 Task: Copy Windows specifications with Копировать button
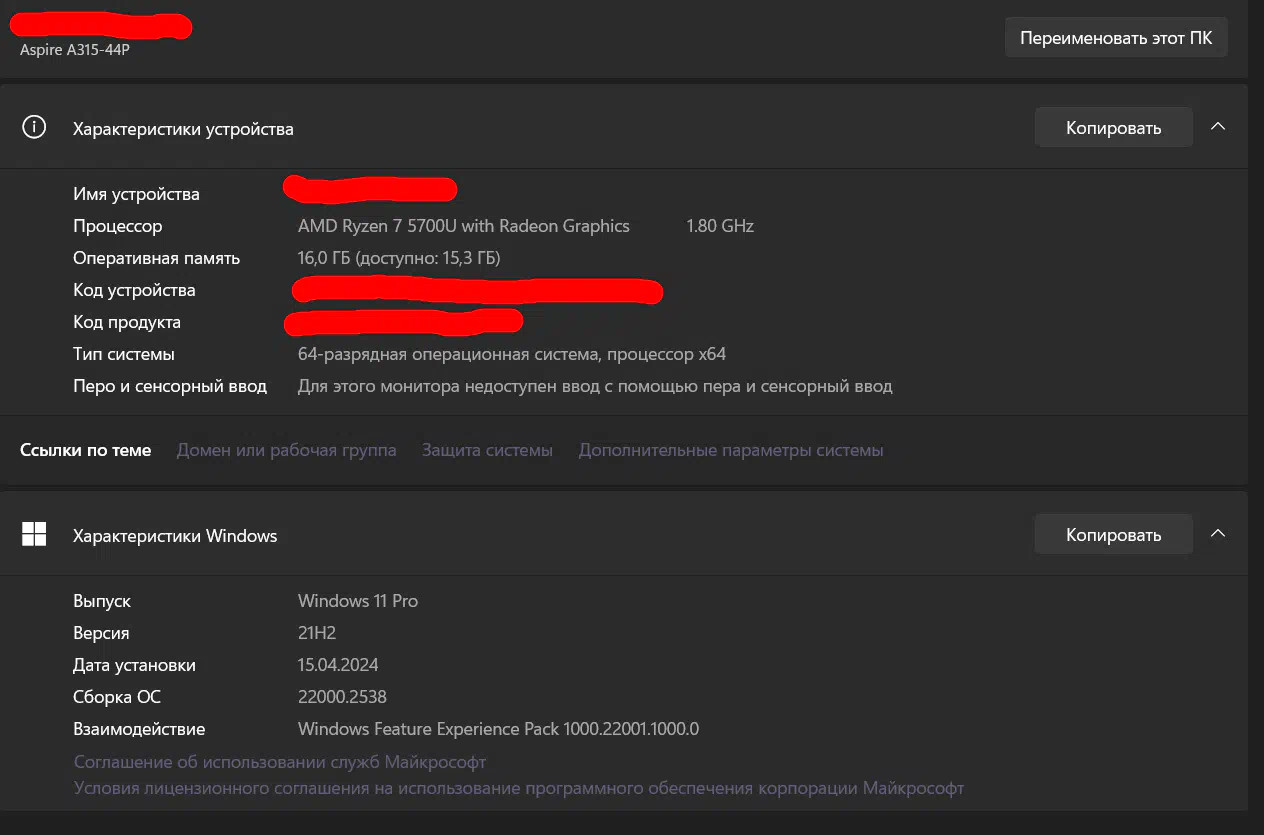click(x=1113, y=535)
